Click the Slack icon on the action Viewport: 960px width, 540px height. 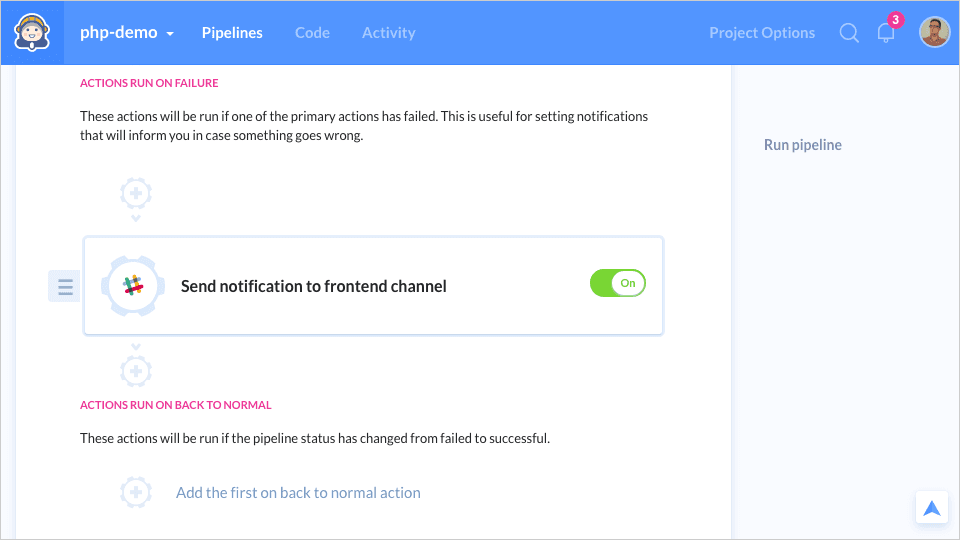point(133,286)
